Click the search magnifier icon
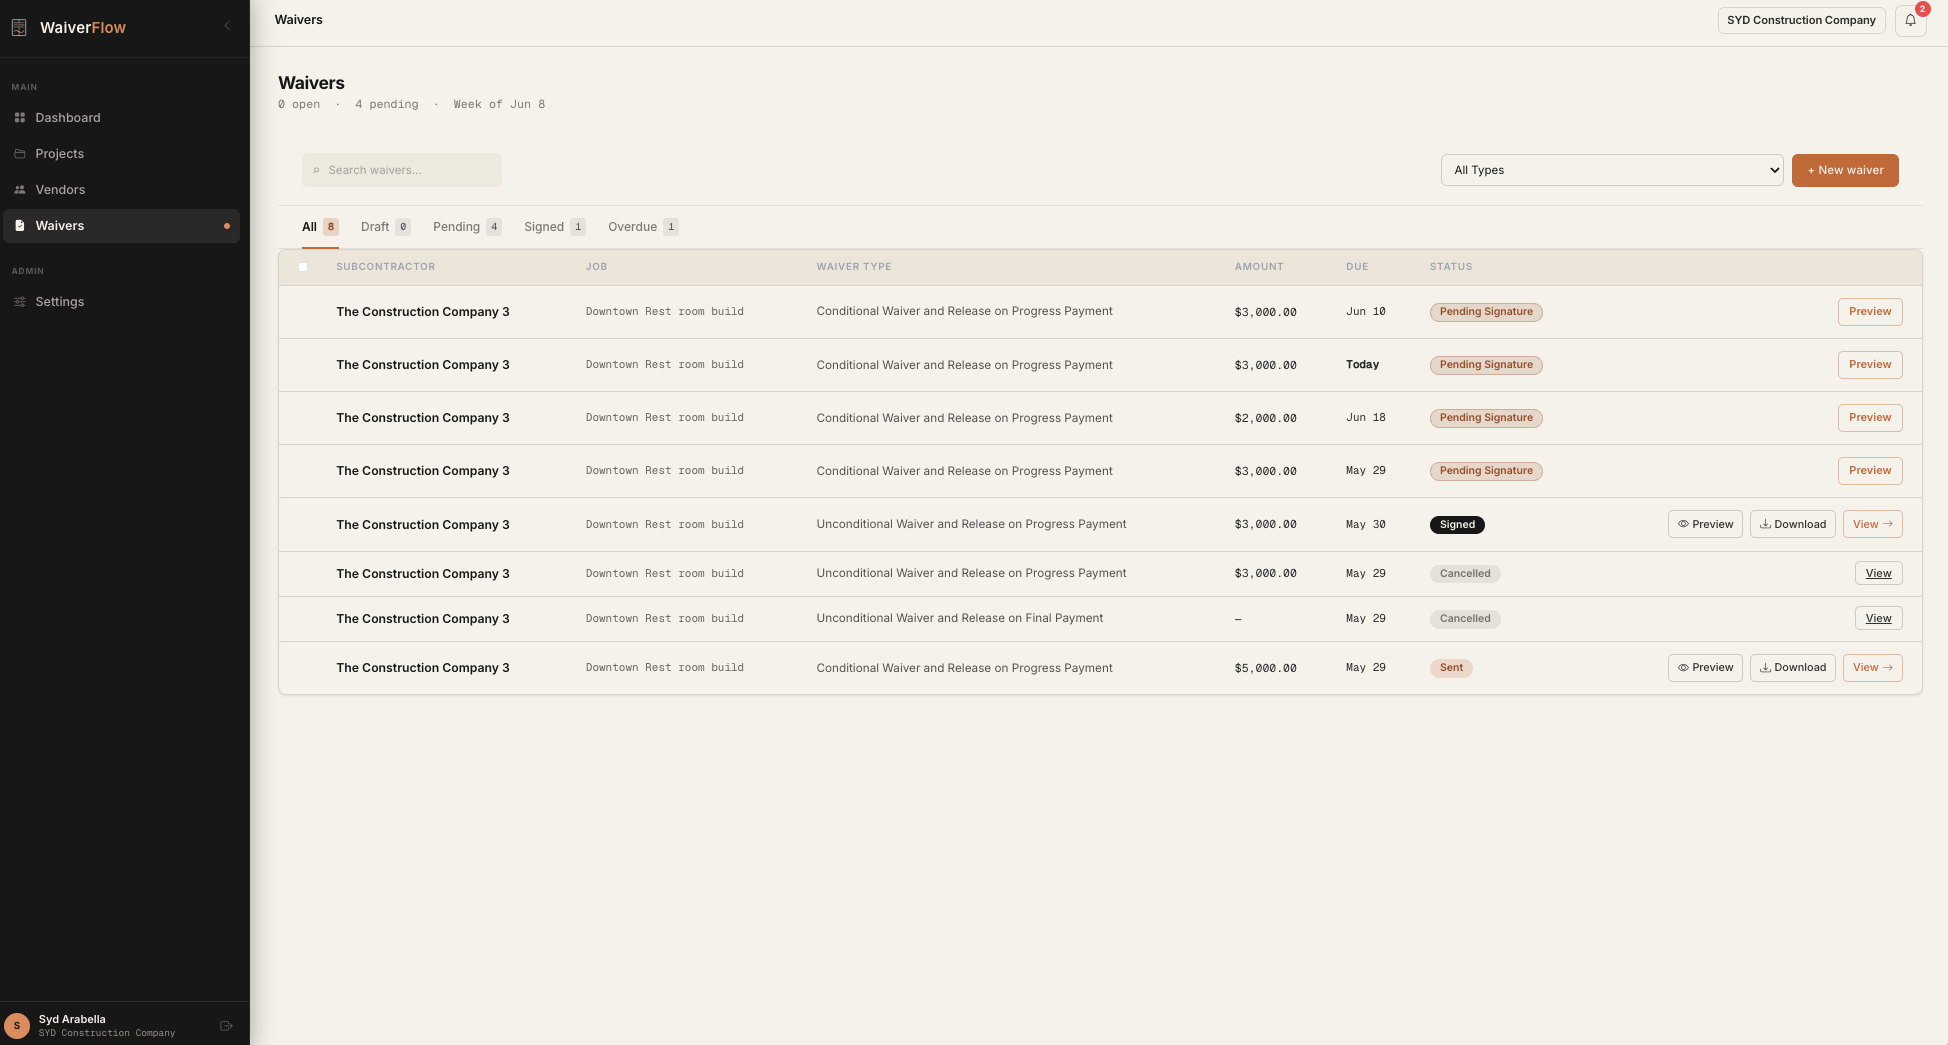Screen dimensions: 1948x1045 coord(317,171)
